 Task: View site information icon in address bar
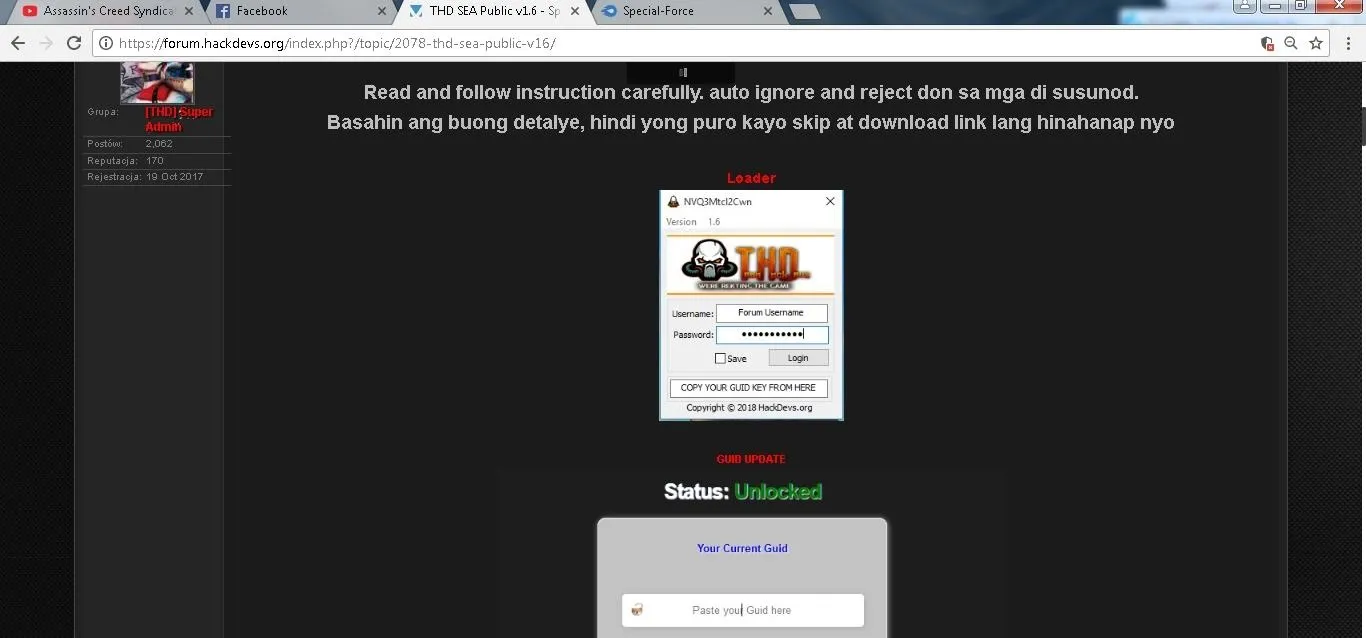point(106,43)
